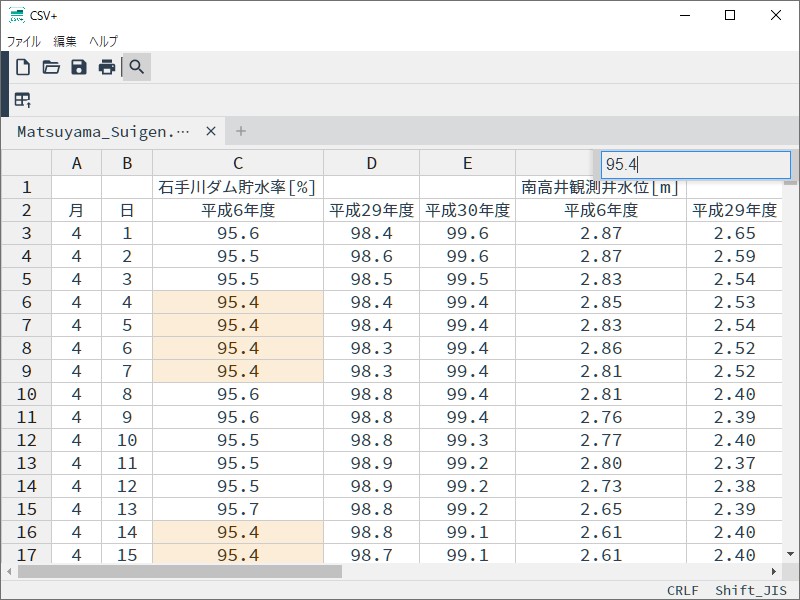
Task: Click the table insert icon
Action: (x=23, y=100)
